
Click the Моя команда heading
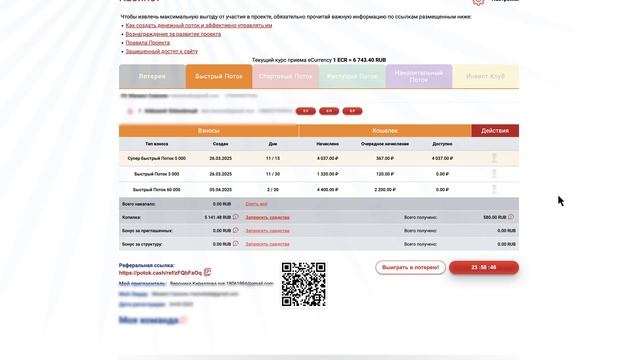(x=149, y=320)
